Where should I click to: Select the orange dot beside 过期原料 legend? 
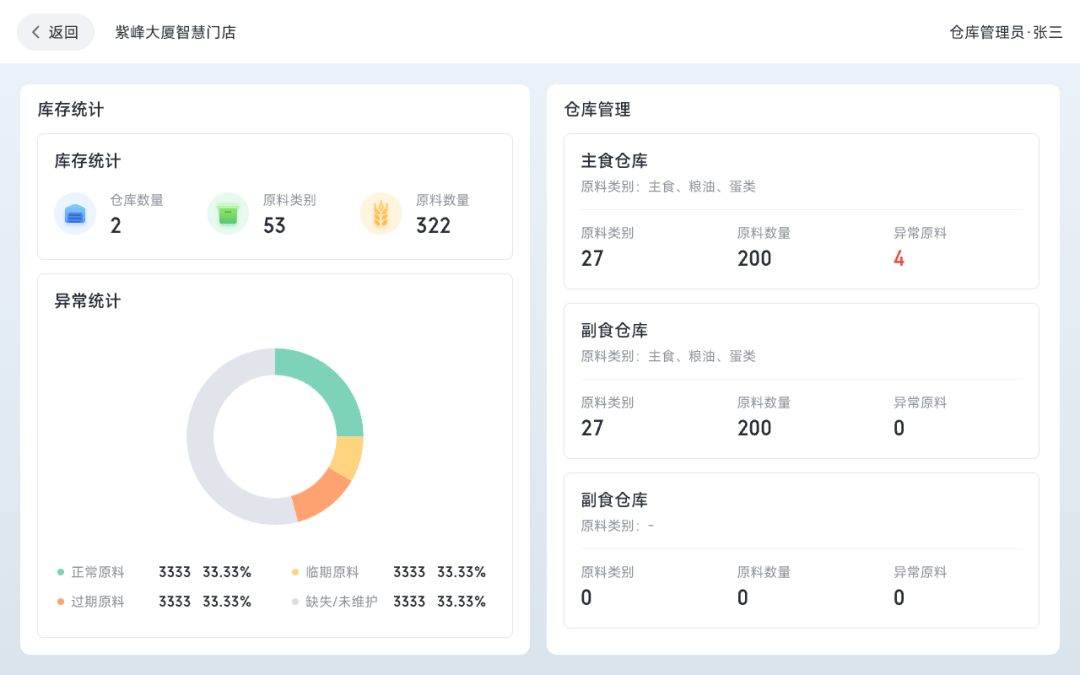point(61,602)
